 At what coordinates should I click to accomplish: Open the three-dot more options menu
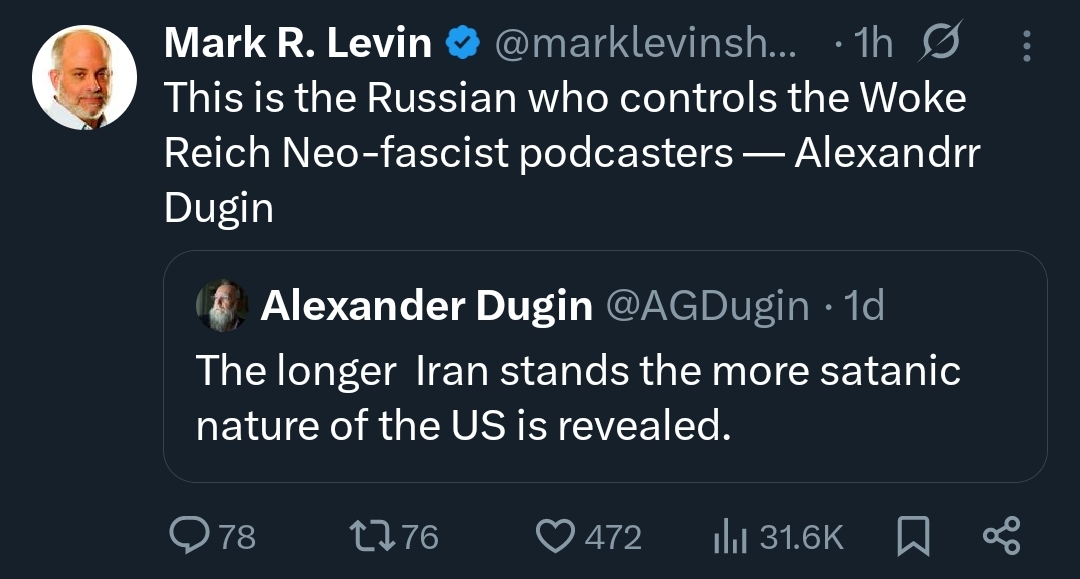1025,43
